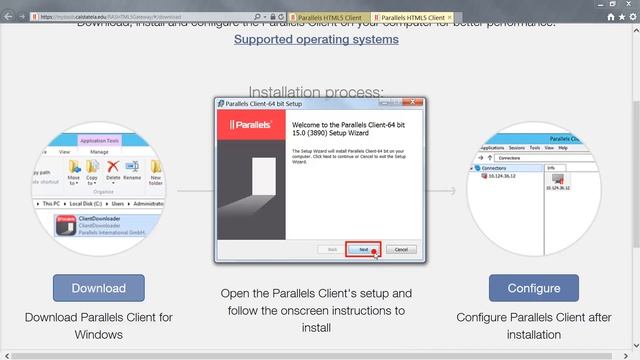
Task: View the security lock icon in address bar
Action: click(273, 17)
